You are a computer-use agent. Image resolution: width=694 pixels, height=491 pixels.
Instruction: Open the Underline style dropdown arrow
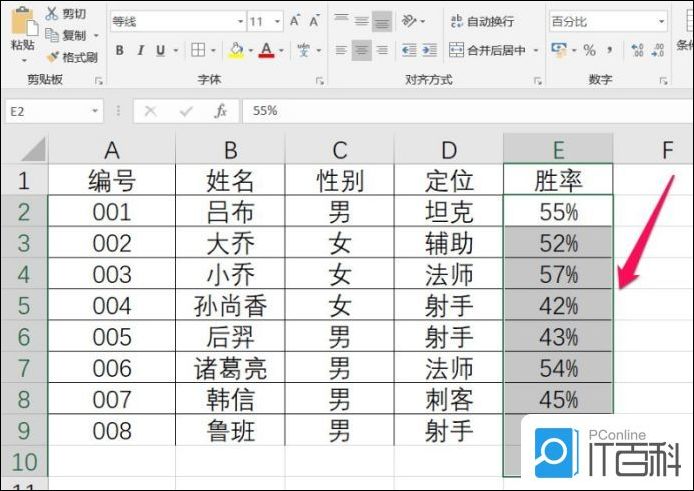coord(176,50)
